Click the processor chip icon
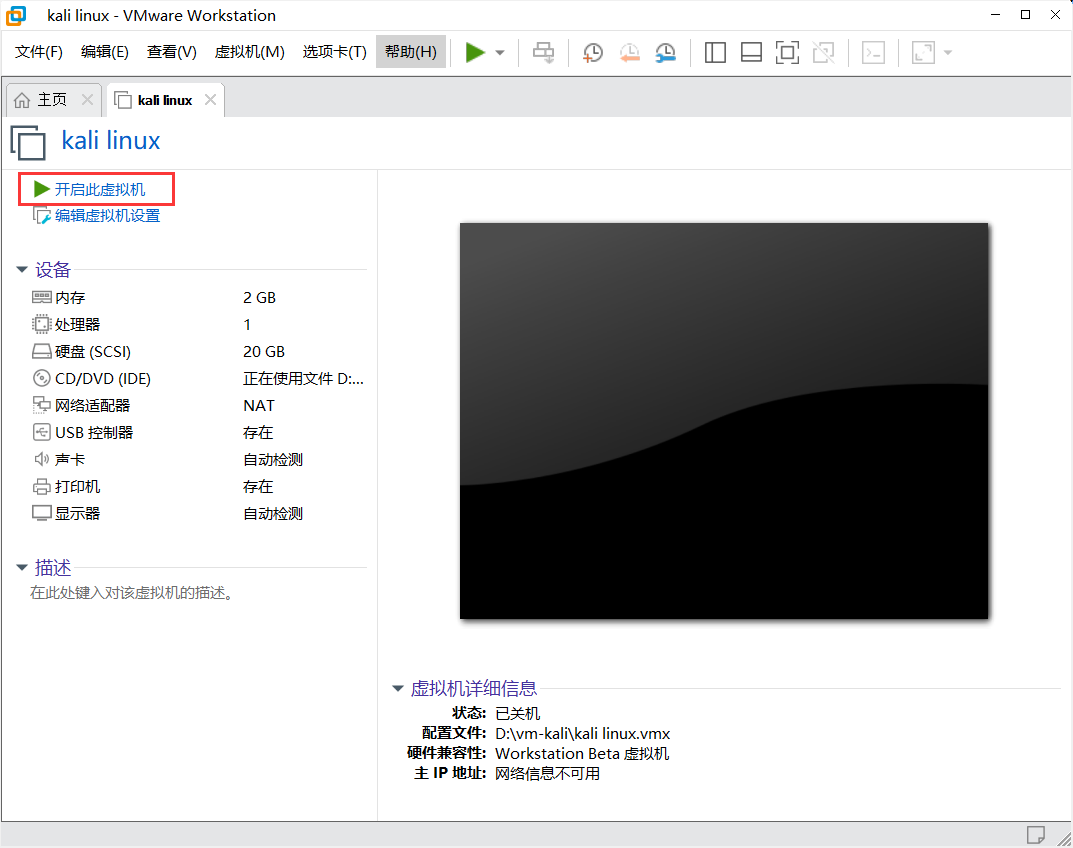 42,324
